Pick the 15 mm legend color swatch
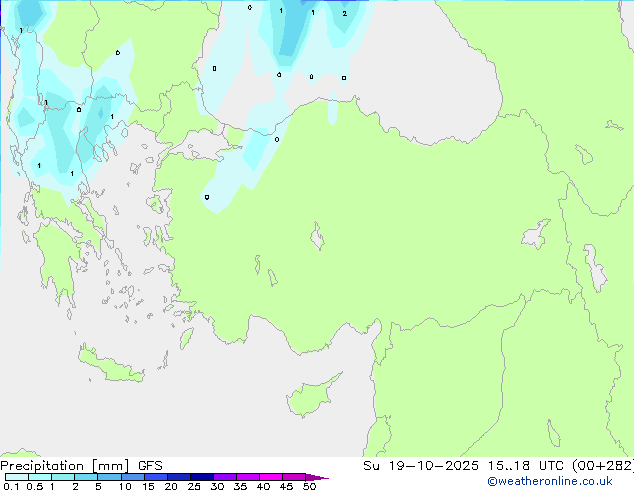Image resolution: width=634 pixels, height=490 pixels. tap(156, 477)
